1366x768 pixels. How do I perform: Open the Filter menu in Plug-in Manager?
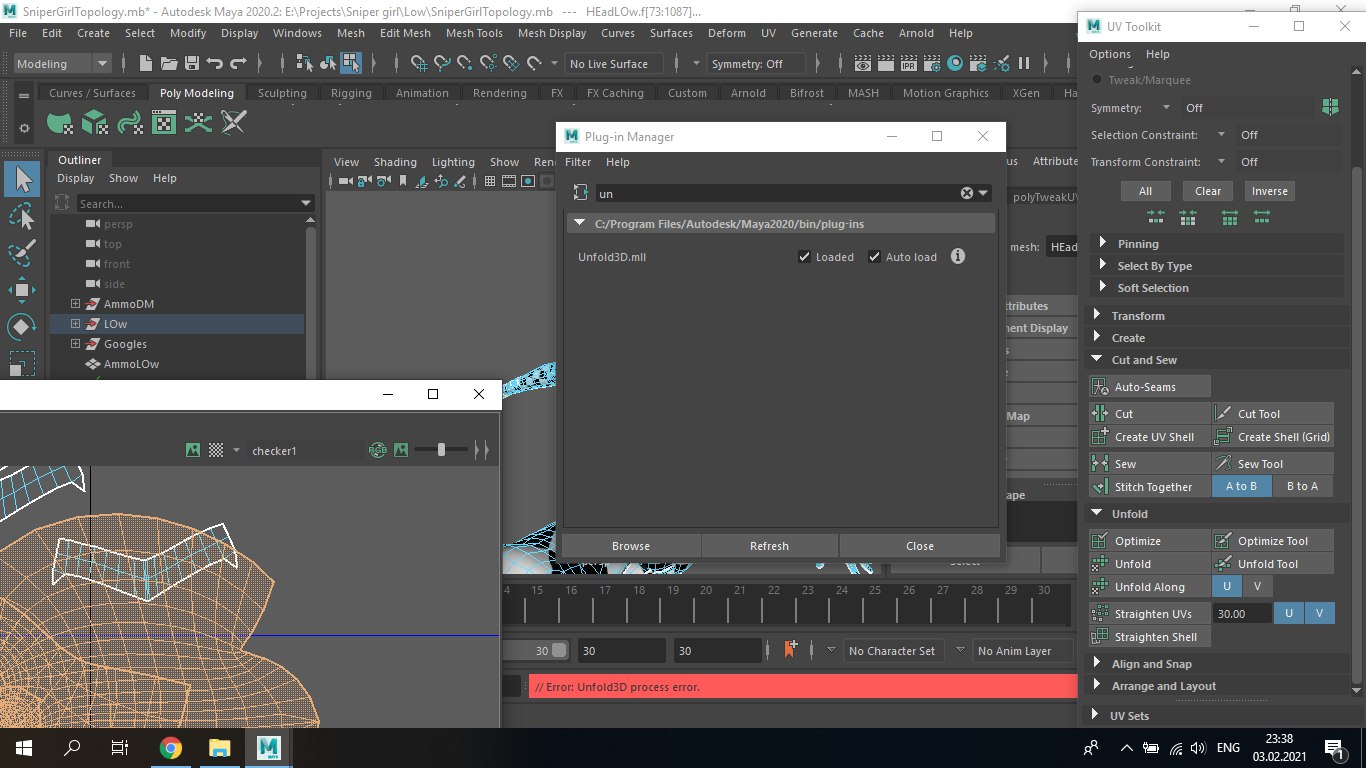[578, 162]
